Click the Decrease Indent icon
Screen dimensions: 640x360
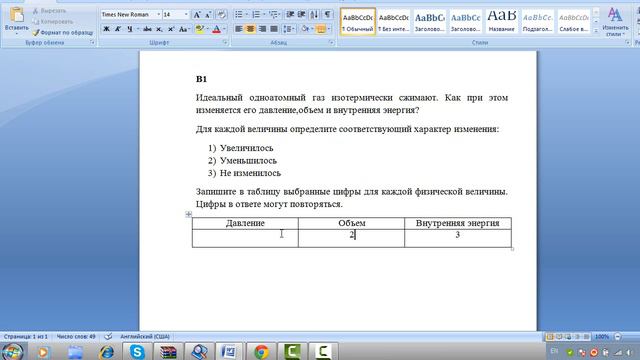tap(290, 15)
